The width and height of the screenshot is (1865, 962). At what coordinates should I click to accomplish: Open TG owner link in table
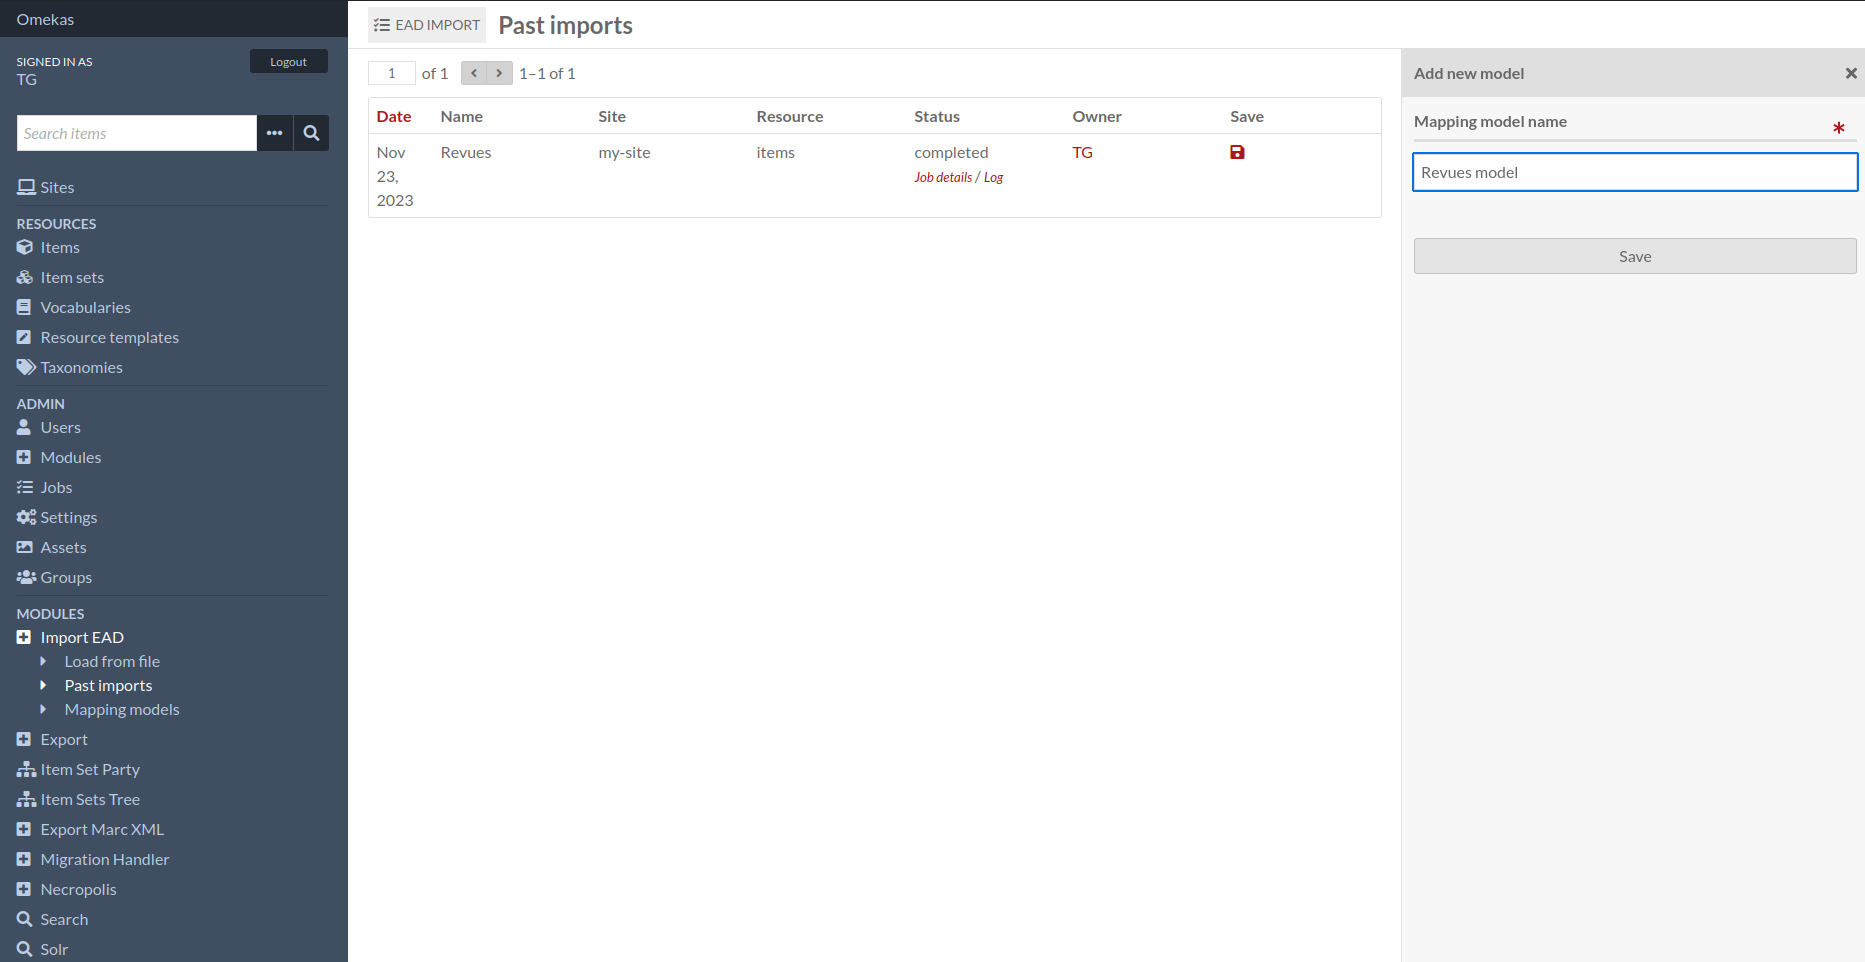pyautogui.click(x=1083, y=152)
